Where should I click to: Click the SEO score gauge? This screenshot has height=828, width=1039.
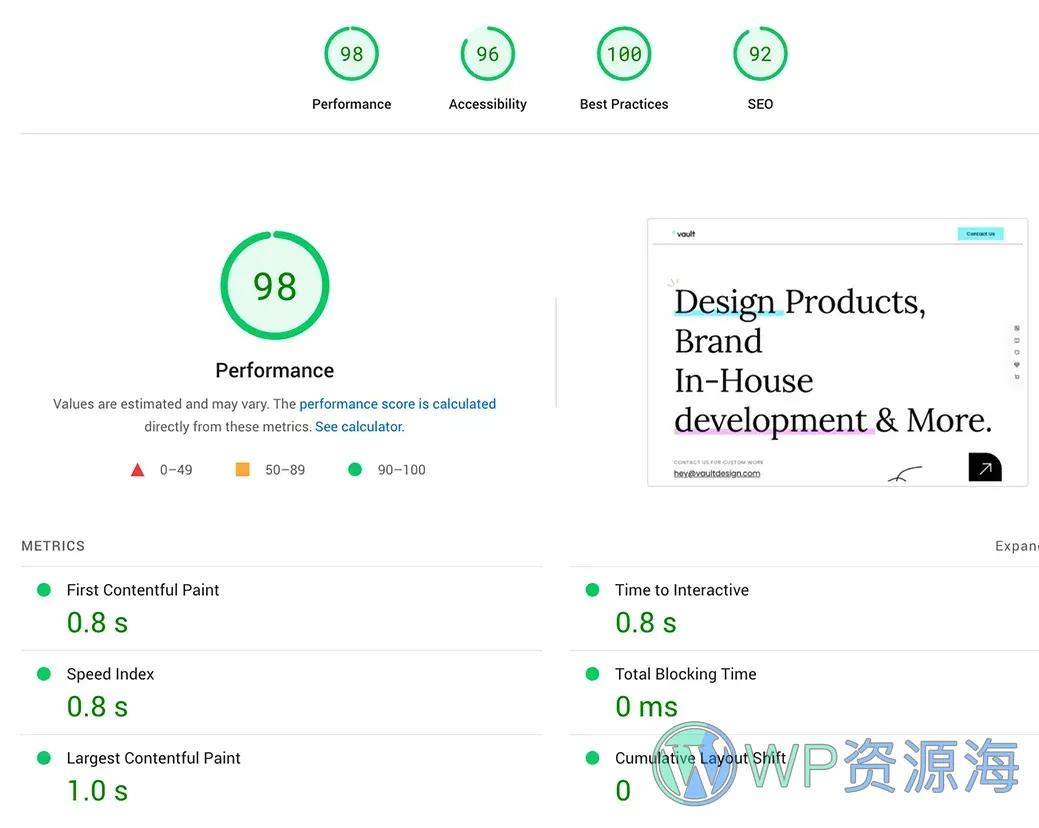760,53
